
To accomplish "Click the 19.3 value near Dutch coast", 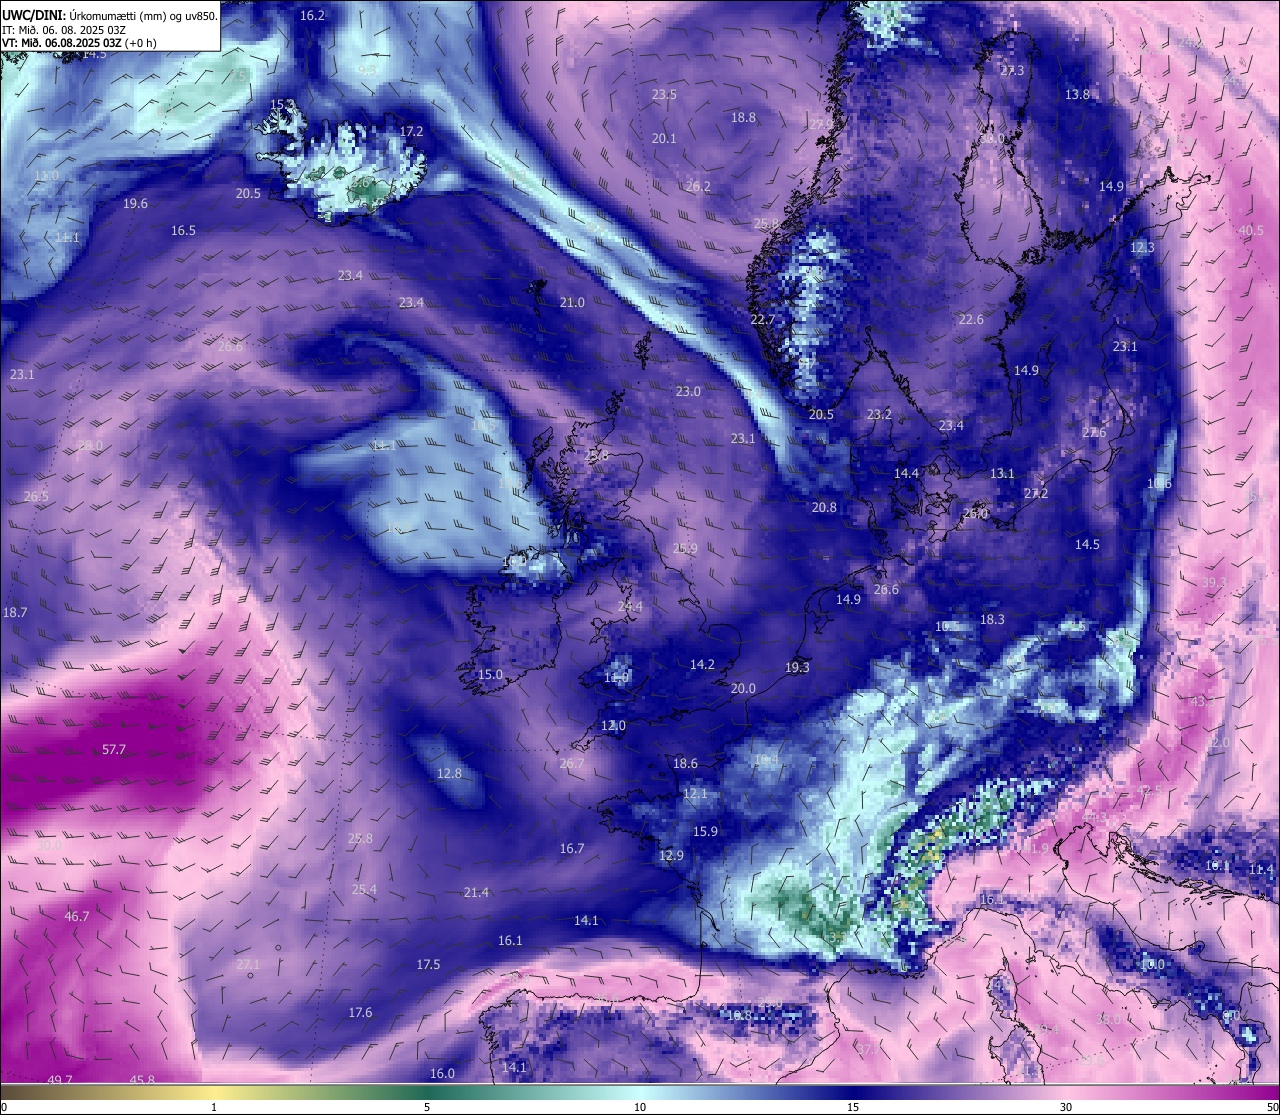I will click(x=797, y=668).
